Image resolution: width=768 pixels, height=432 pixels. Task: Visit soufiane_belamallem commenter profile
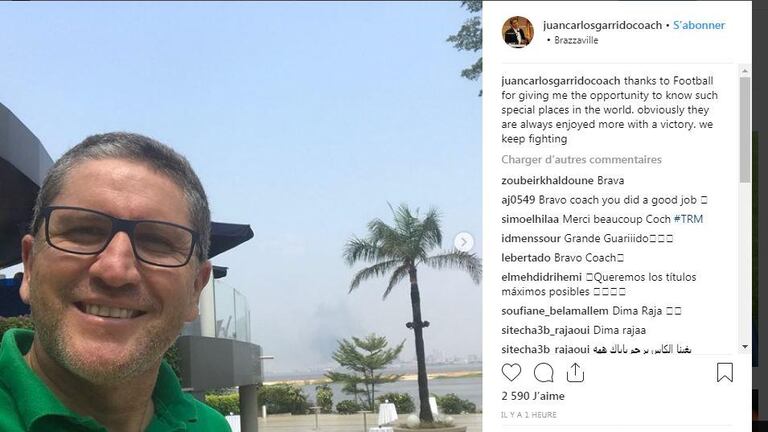coord(555,311)
